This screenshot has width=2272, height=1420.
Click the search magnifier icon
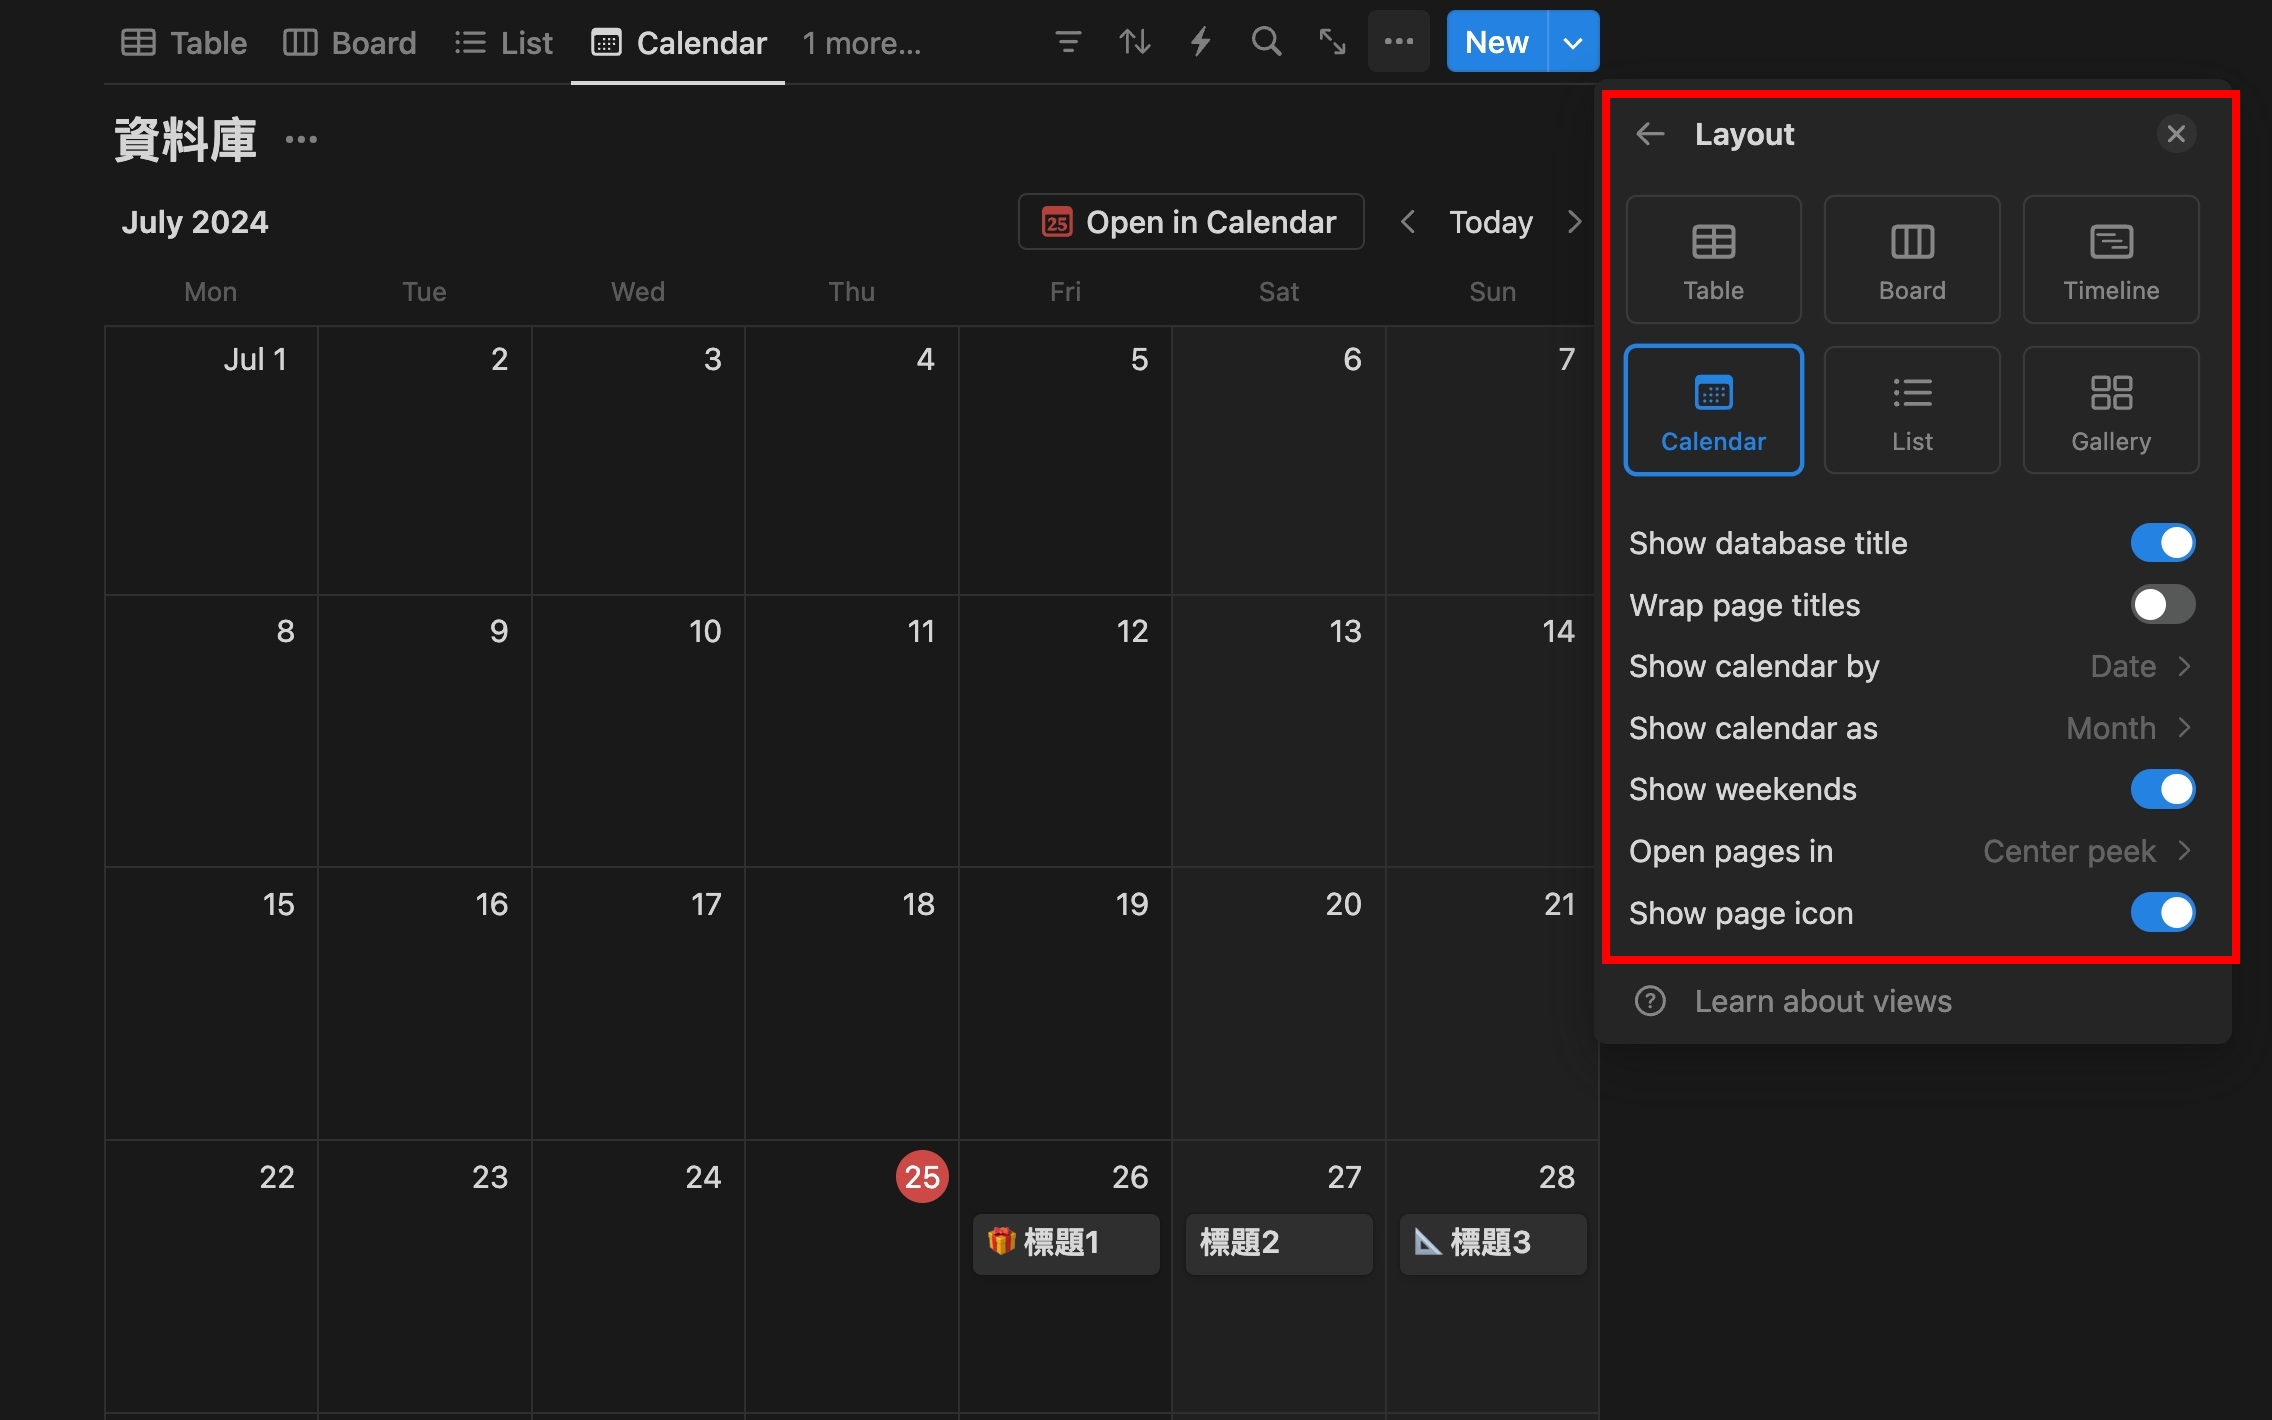(1266, 42)
